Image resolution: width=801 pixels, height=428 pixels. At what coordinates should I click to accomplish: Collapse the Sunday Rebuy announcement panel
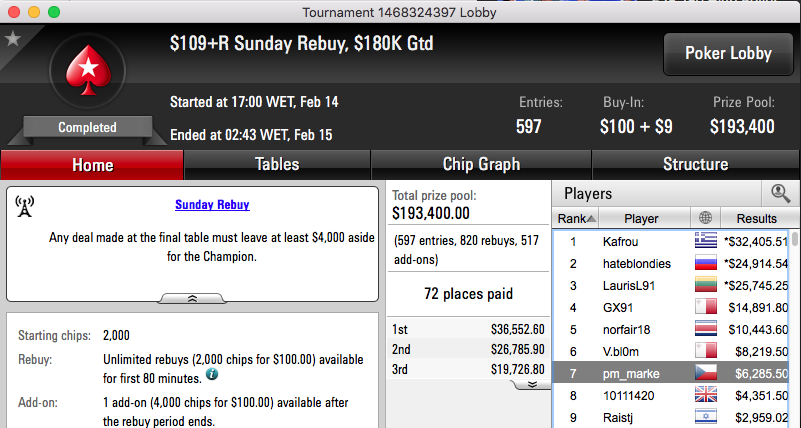point(192,298)
